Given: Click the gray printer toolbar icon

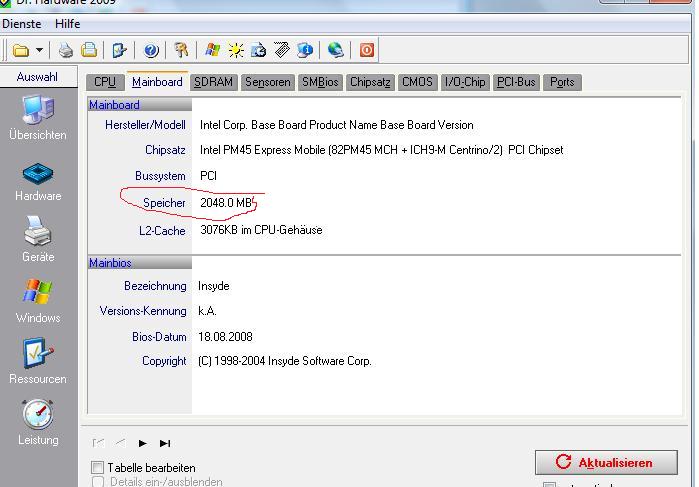Looking at the screenshot, I should point(66,50).
